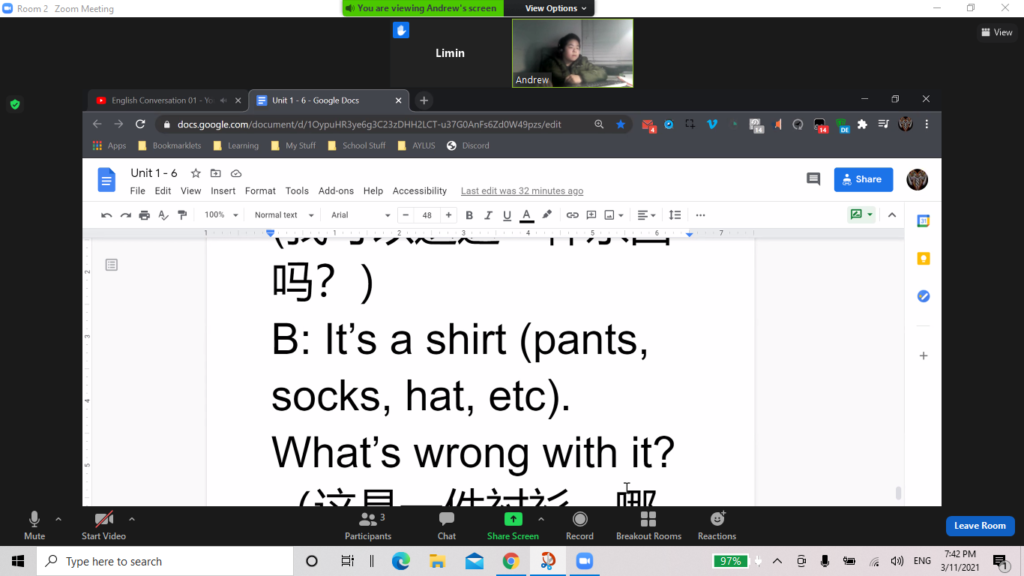
Task: Open Google Tasks side panel
Action: [x=923, y=296]
